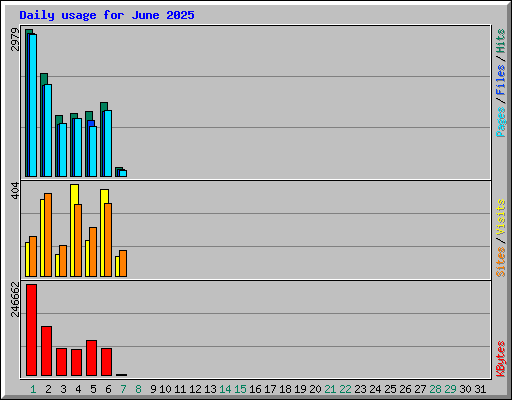Select day 3 red KBytes bar

61,362
